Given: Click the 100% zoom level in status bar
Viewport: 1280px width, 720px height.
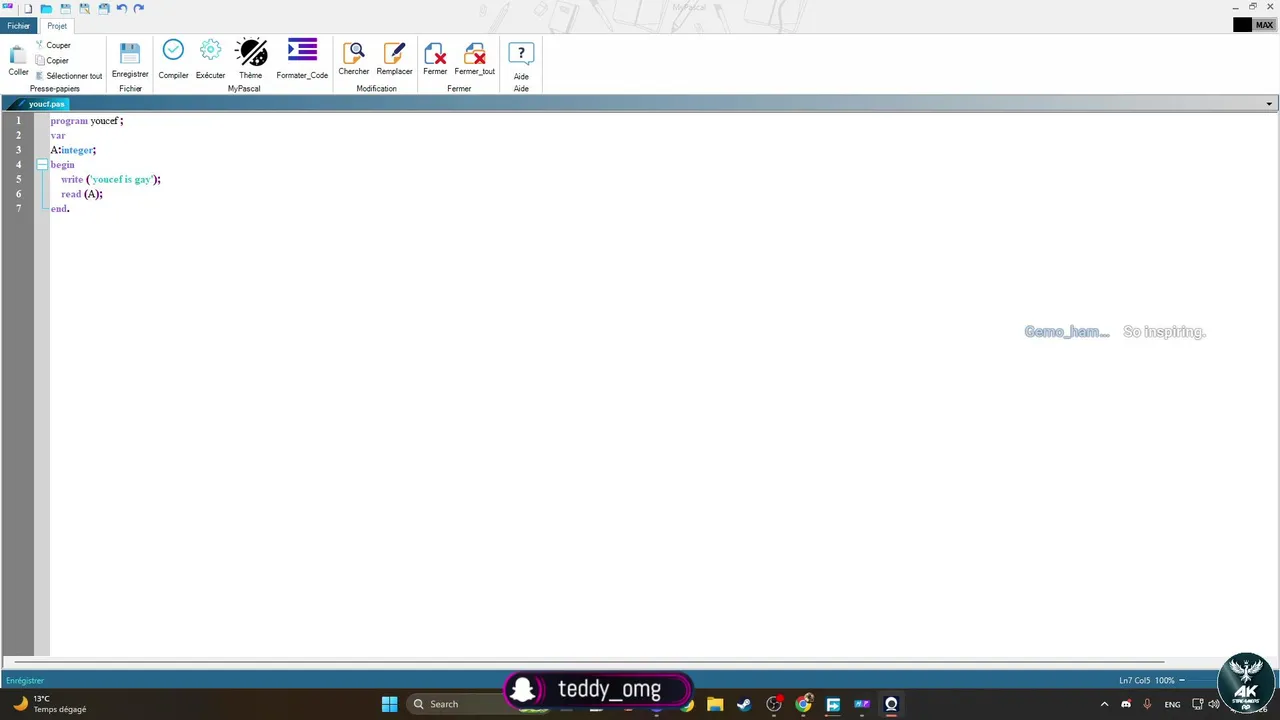Looking at the screenshot, I should 1165,680.
